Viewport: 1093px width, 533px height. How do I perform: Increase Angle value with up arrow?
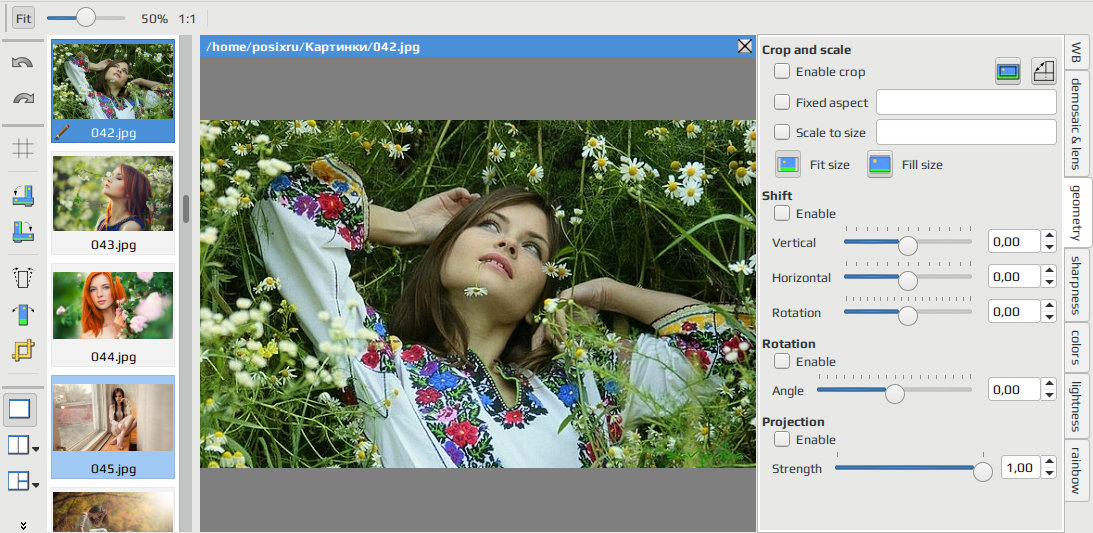tap(1049, 384)
